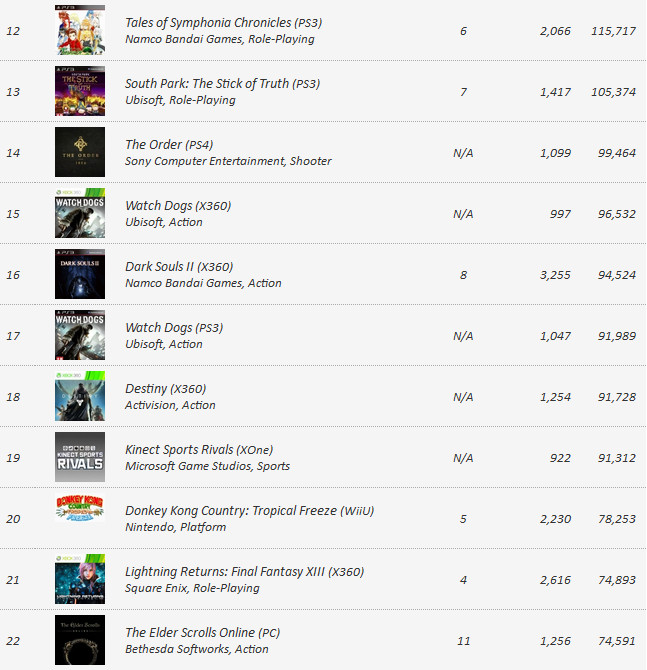Screen dimensions: 647x670
Task: Open Tales of Symphonia Chronicles title link
Action: (224, 23)
